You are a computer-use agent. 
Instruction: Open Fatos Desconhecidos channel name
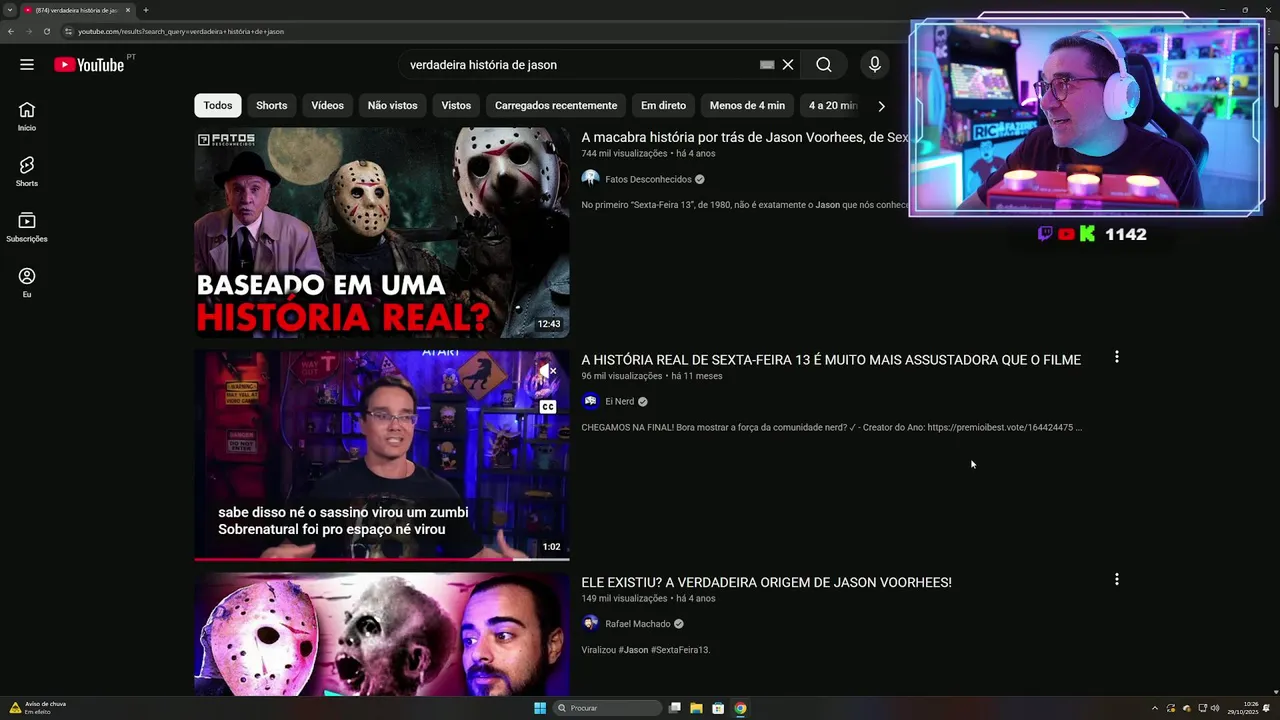point(648,179)
